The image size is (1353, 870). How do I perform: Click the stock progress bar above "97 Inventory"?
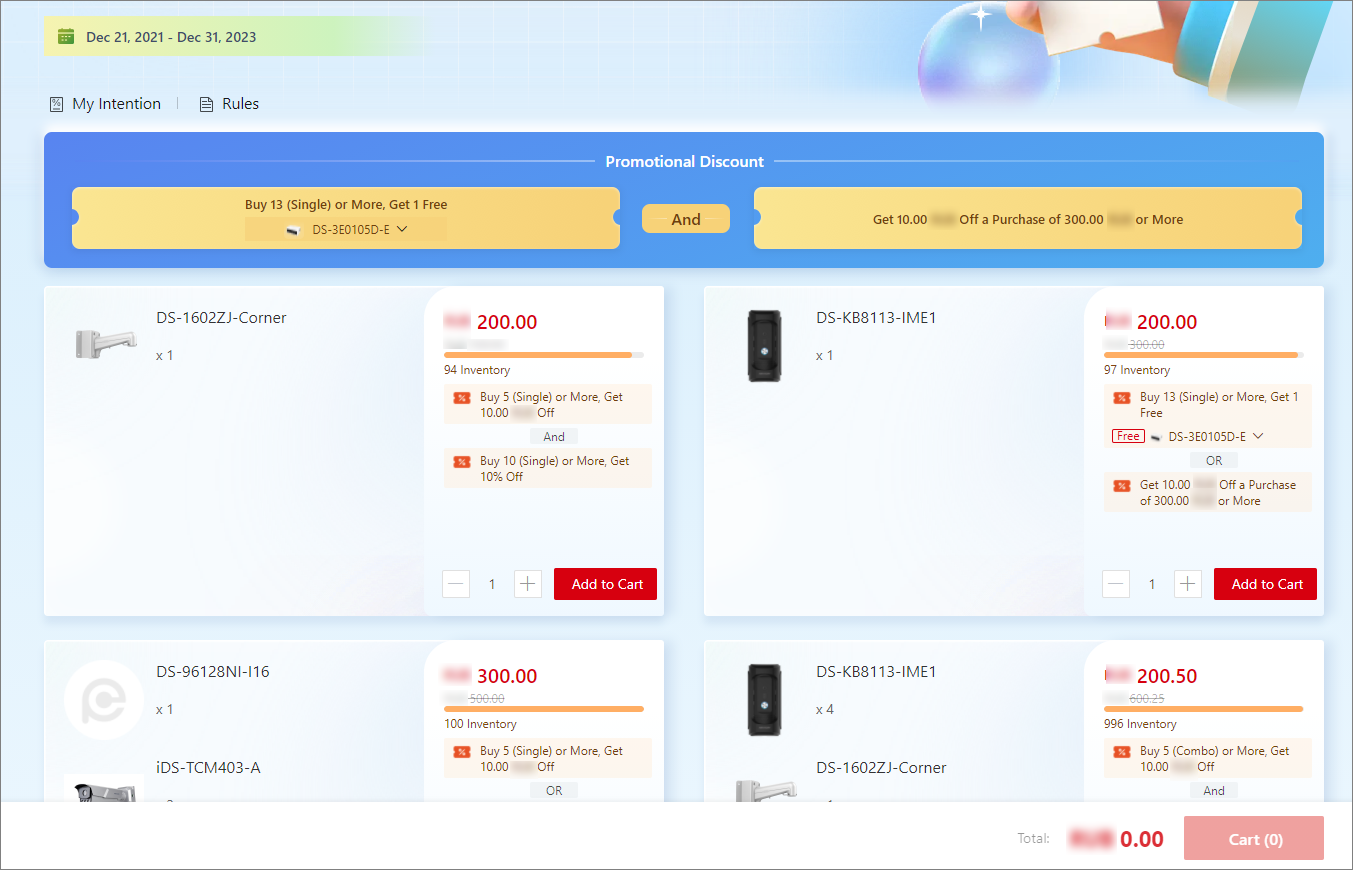(1204, 355)
